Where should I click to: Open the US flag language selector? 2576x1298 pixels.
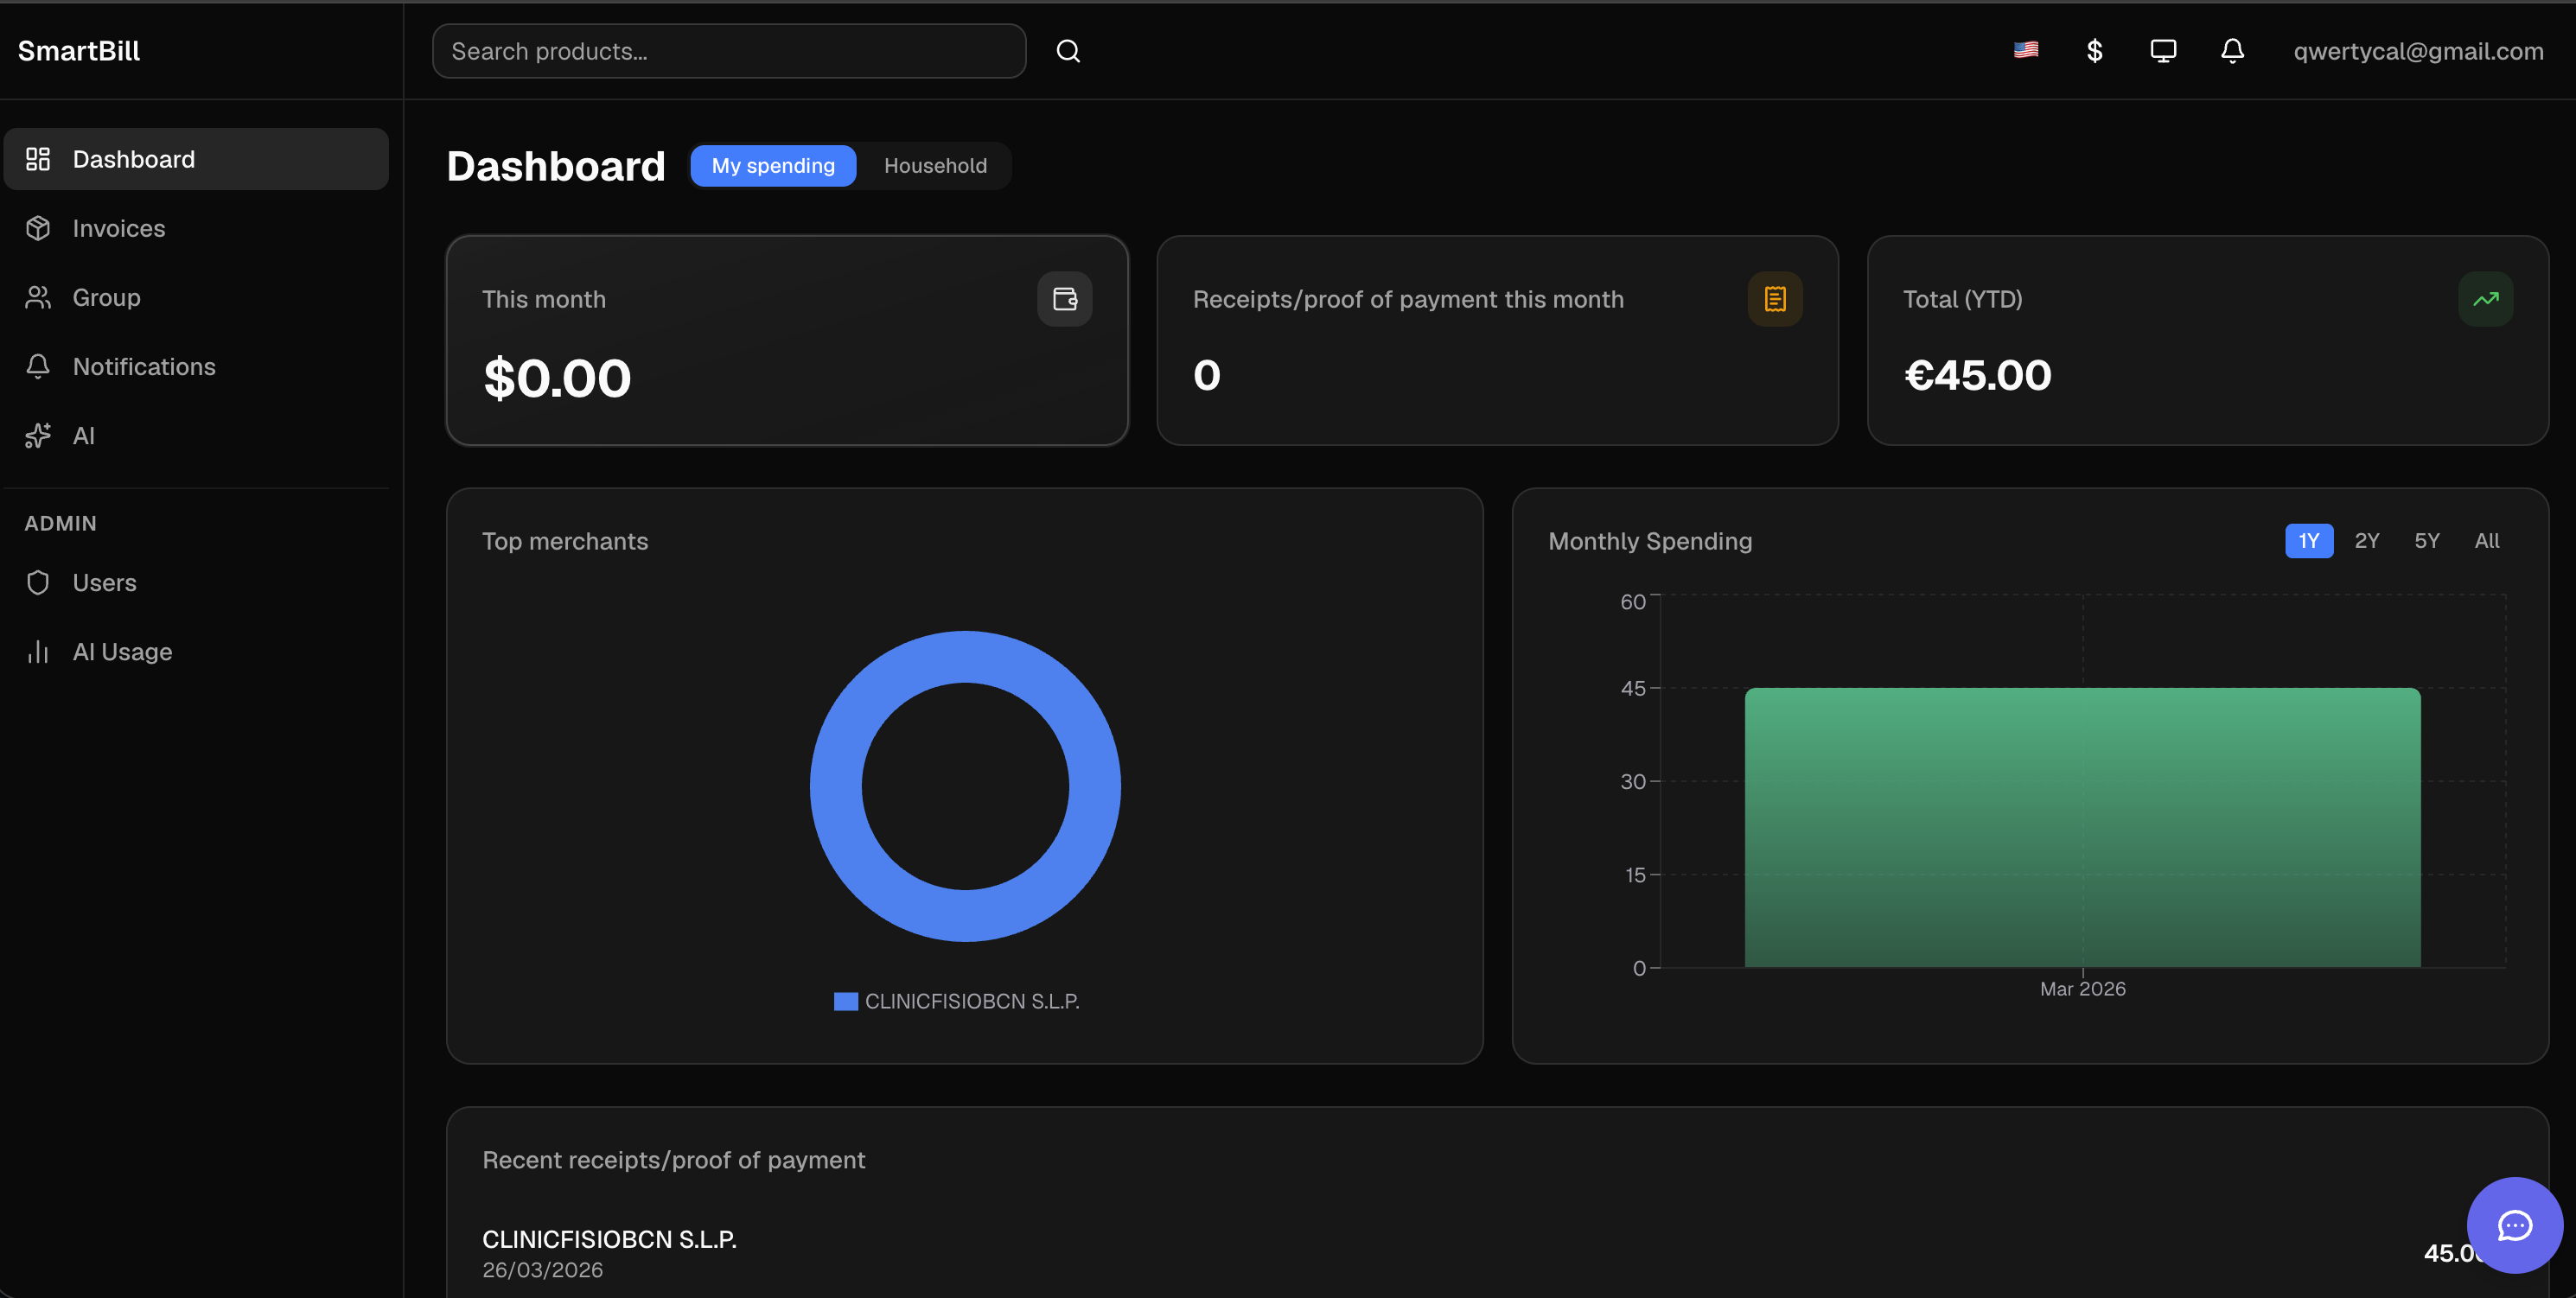click(x=2026, y=50)
